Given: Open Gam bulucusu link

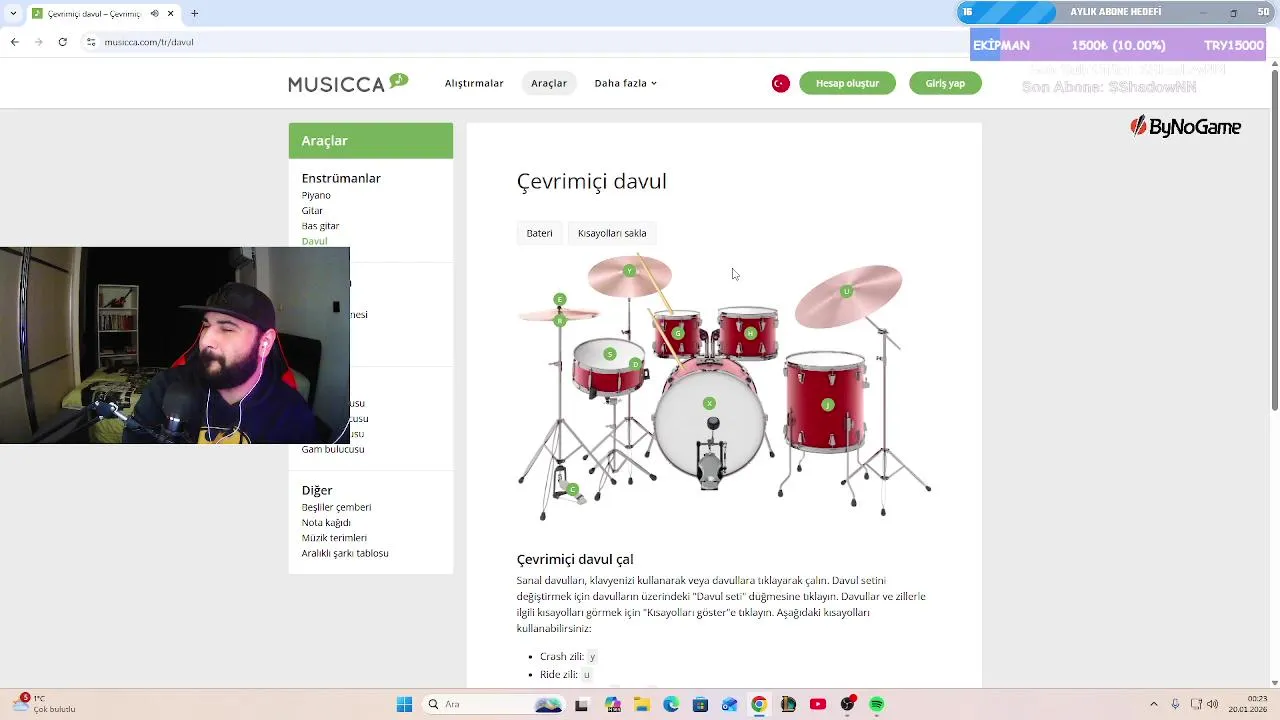Looking at the screenshot, I should 333,449.
